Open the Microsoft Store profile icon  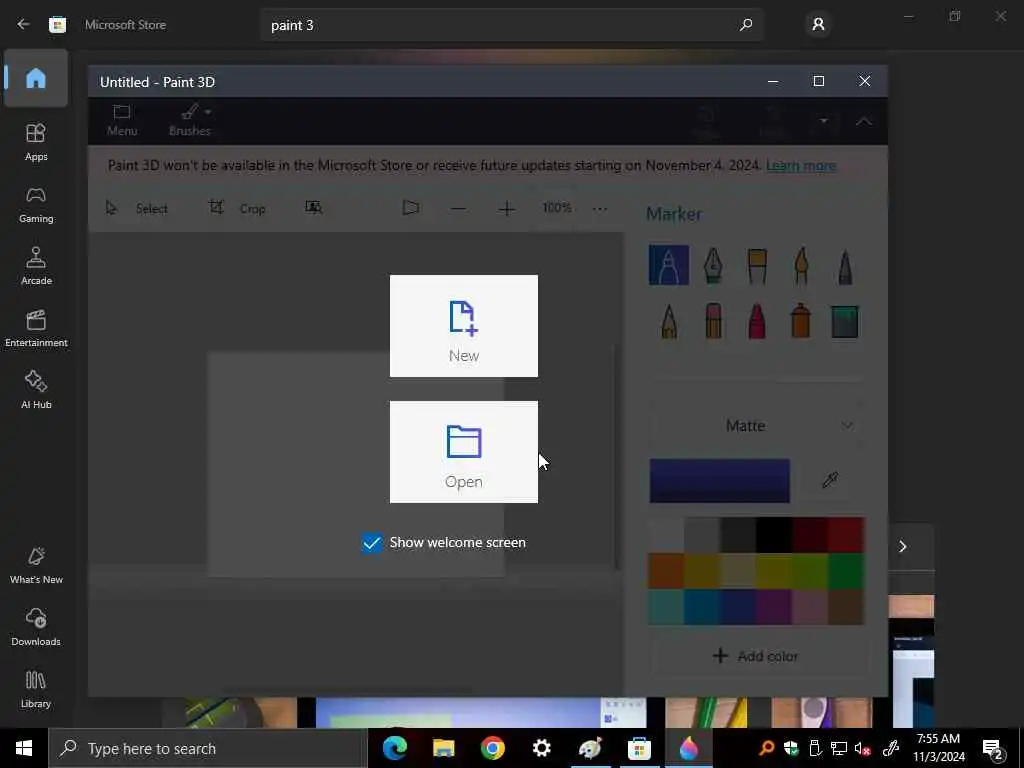[x=818, y=25]
